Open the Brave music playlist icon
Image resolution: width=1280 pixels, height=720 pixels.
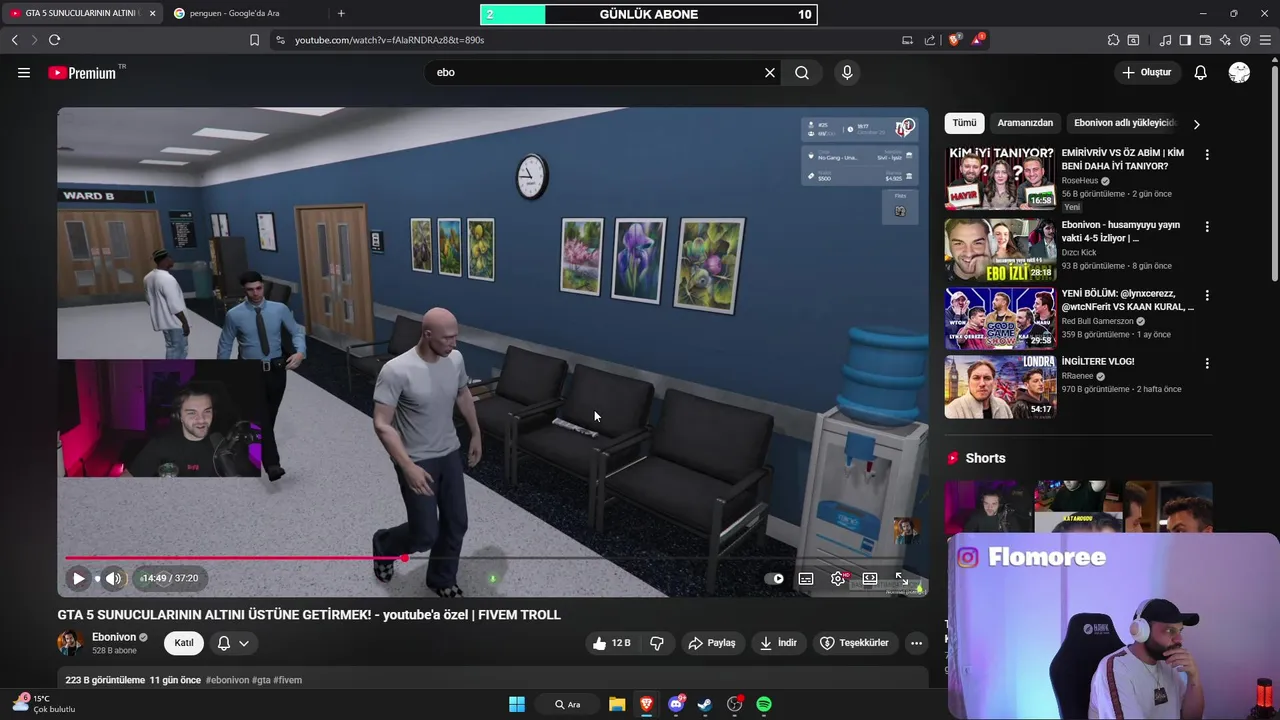click(x=1165, y=40)
